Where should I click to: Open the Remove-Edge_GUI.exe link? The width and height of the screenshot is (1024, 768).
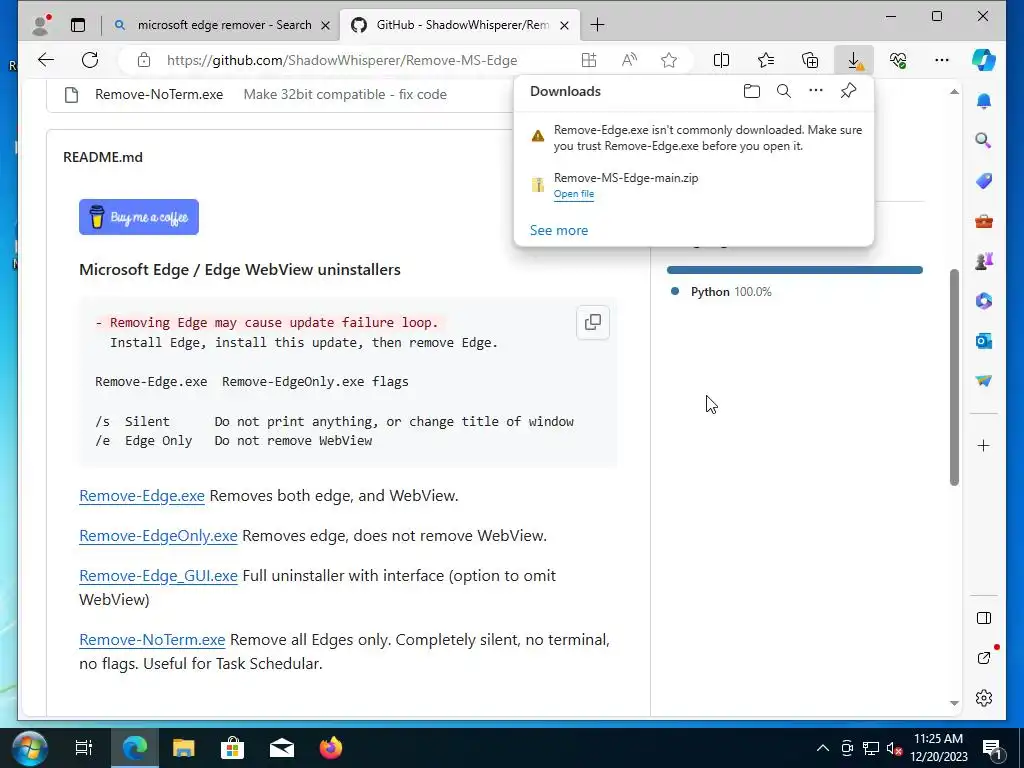[x=158, y=575]
